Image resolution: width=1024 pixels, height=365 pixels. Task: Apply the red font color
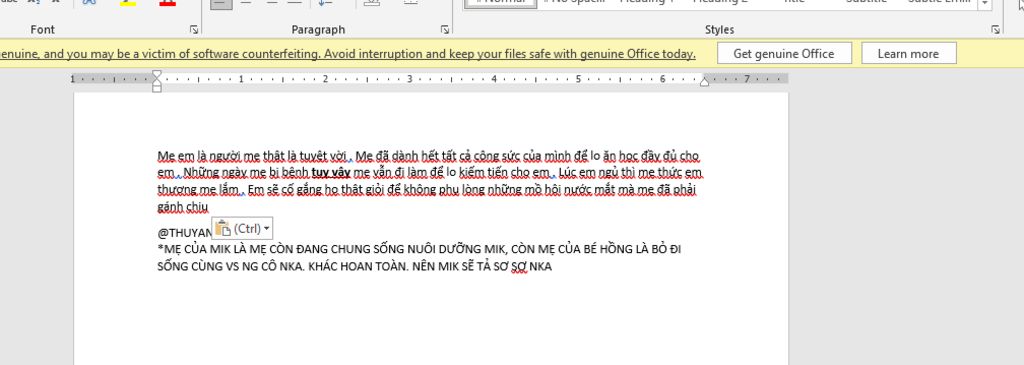point(167,3)
